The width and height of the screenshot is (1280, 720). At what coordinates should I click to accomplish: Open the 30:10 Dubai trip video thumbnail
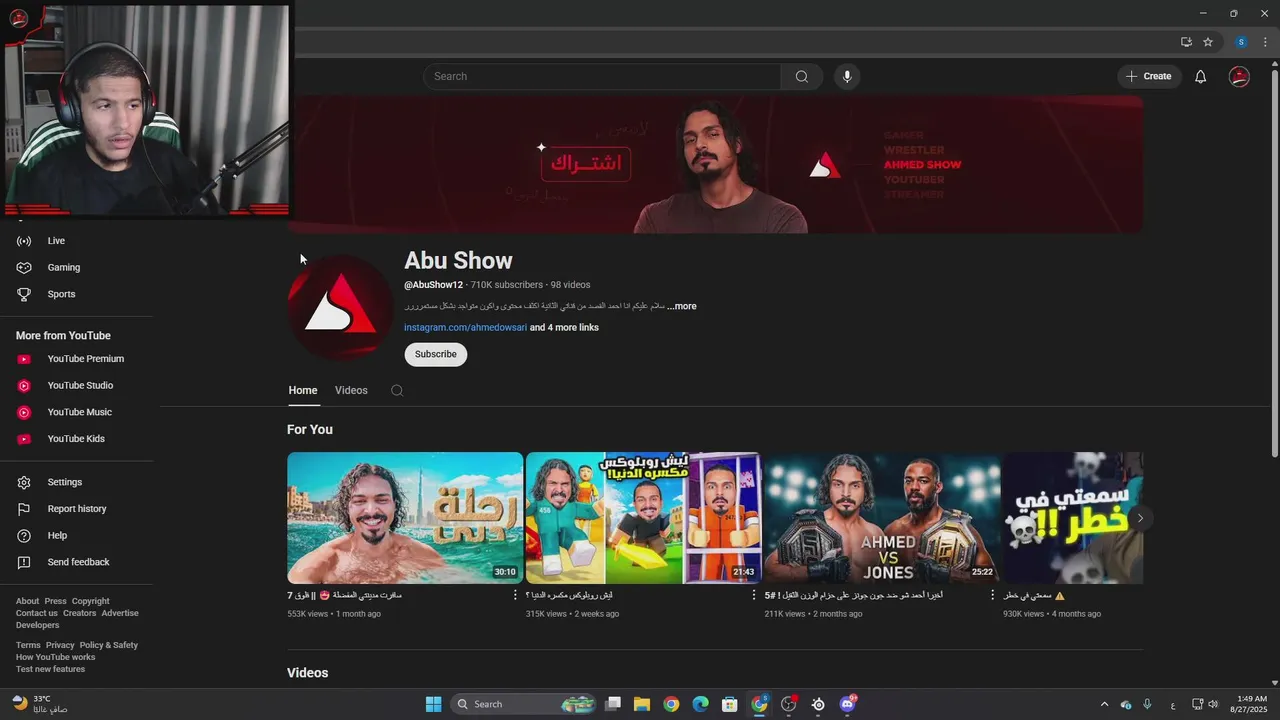[405, 518]
